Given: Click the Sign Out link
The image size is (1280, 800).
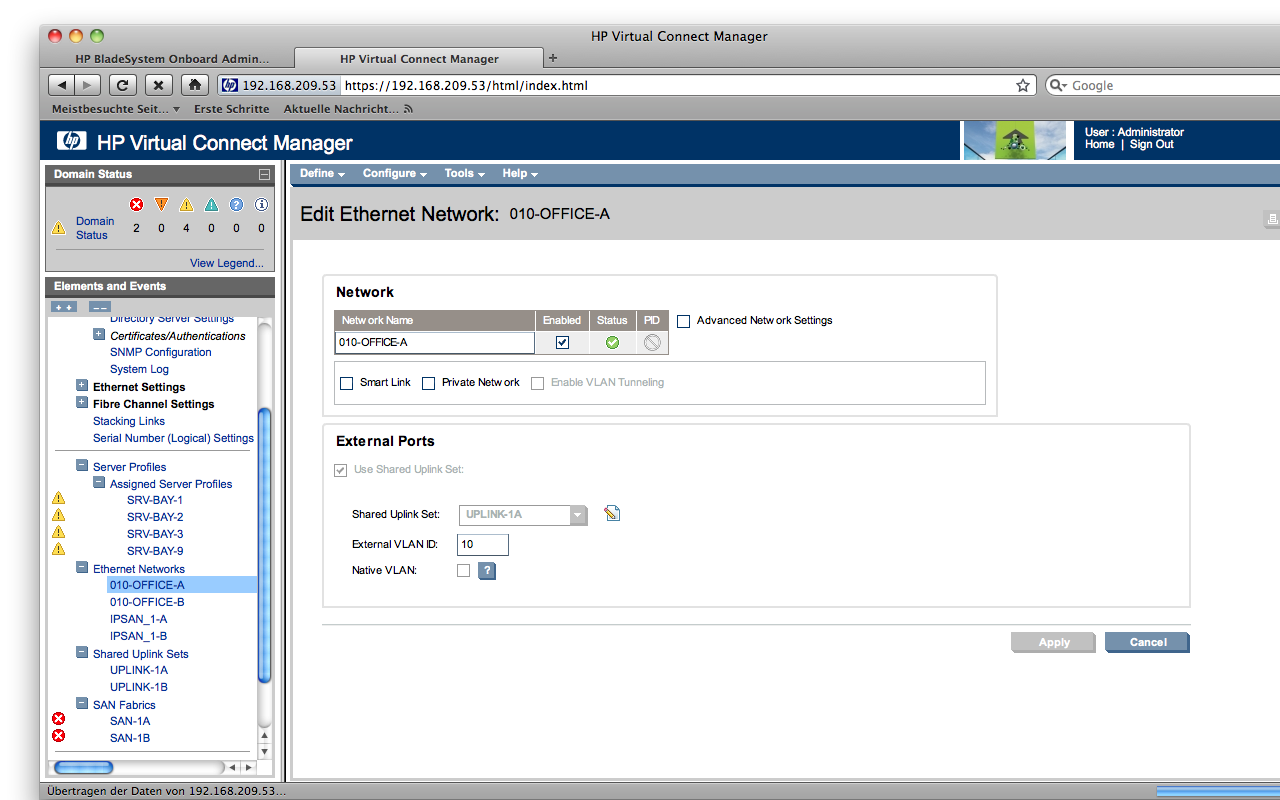Looking at the screenshot, I should point(1152,145).
